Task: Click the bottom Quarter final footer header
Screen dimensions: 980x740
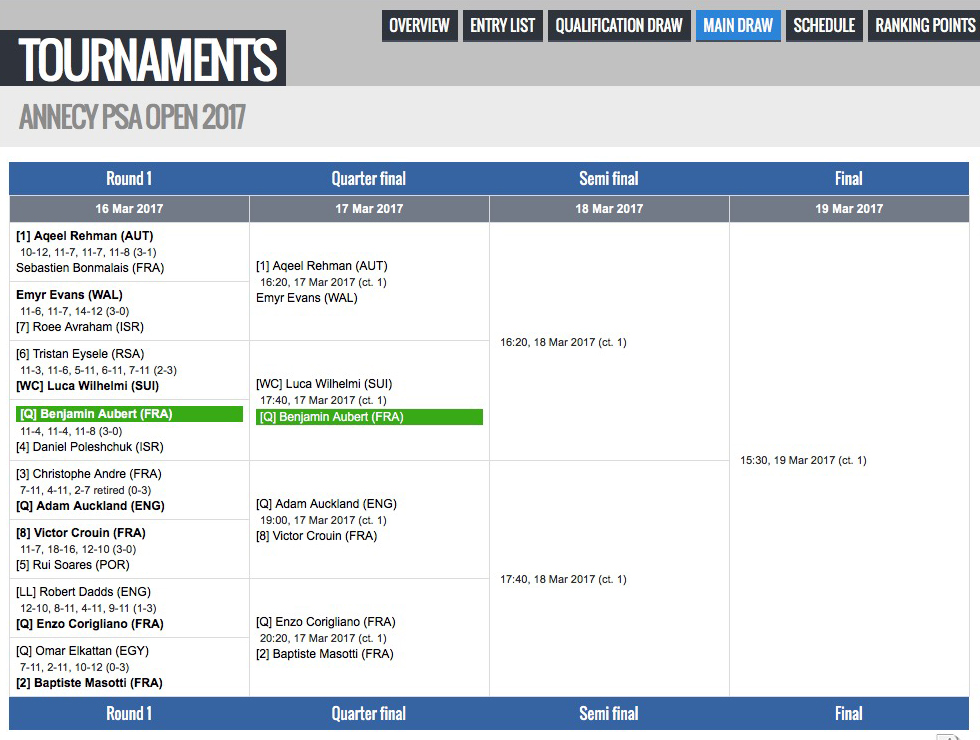Action: (x=368, y=713)
